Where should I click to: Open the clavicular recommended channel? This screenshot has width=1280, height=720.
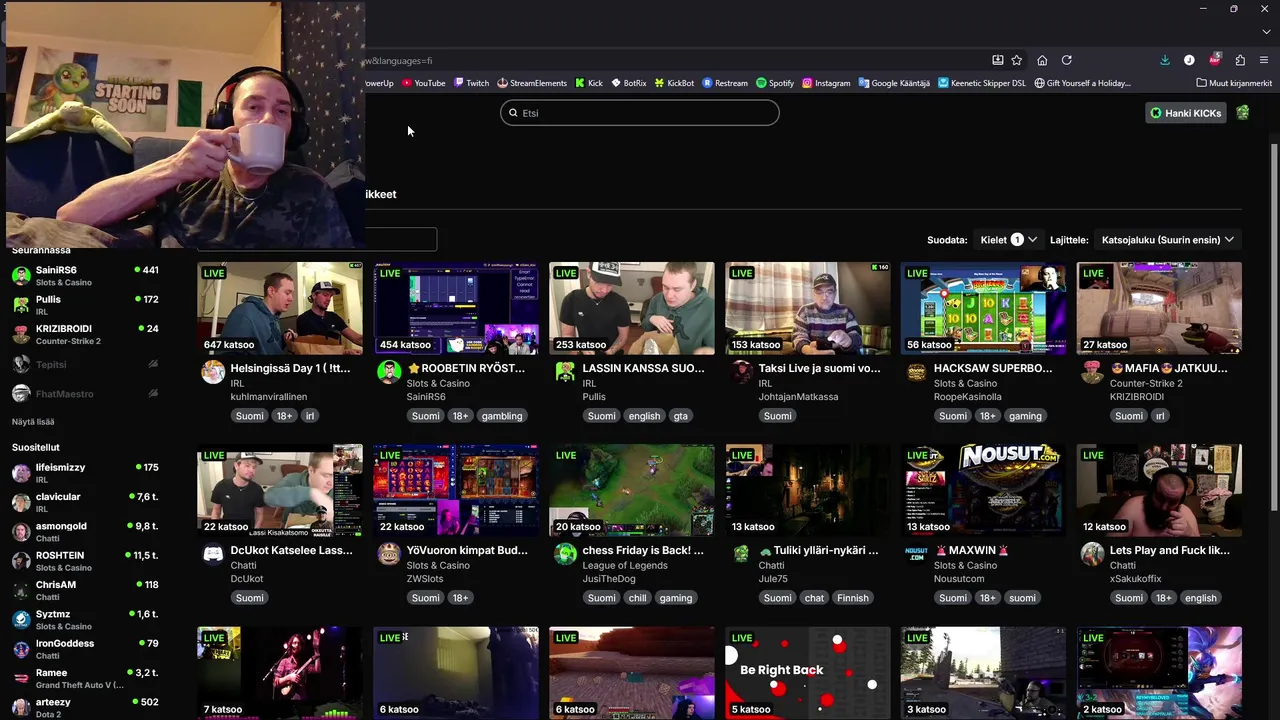pyautogui.click(x=85, y=502)
